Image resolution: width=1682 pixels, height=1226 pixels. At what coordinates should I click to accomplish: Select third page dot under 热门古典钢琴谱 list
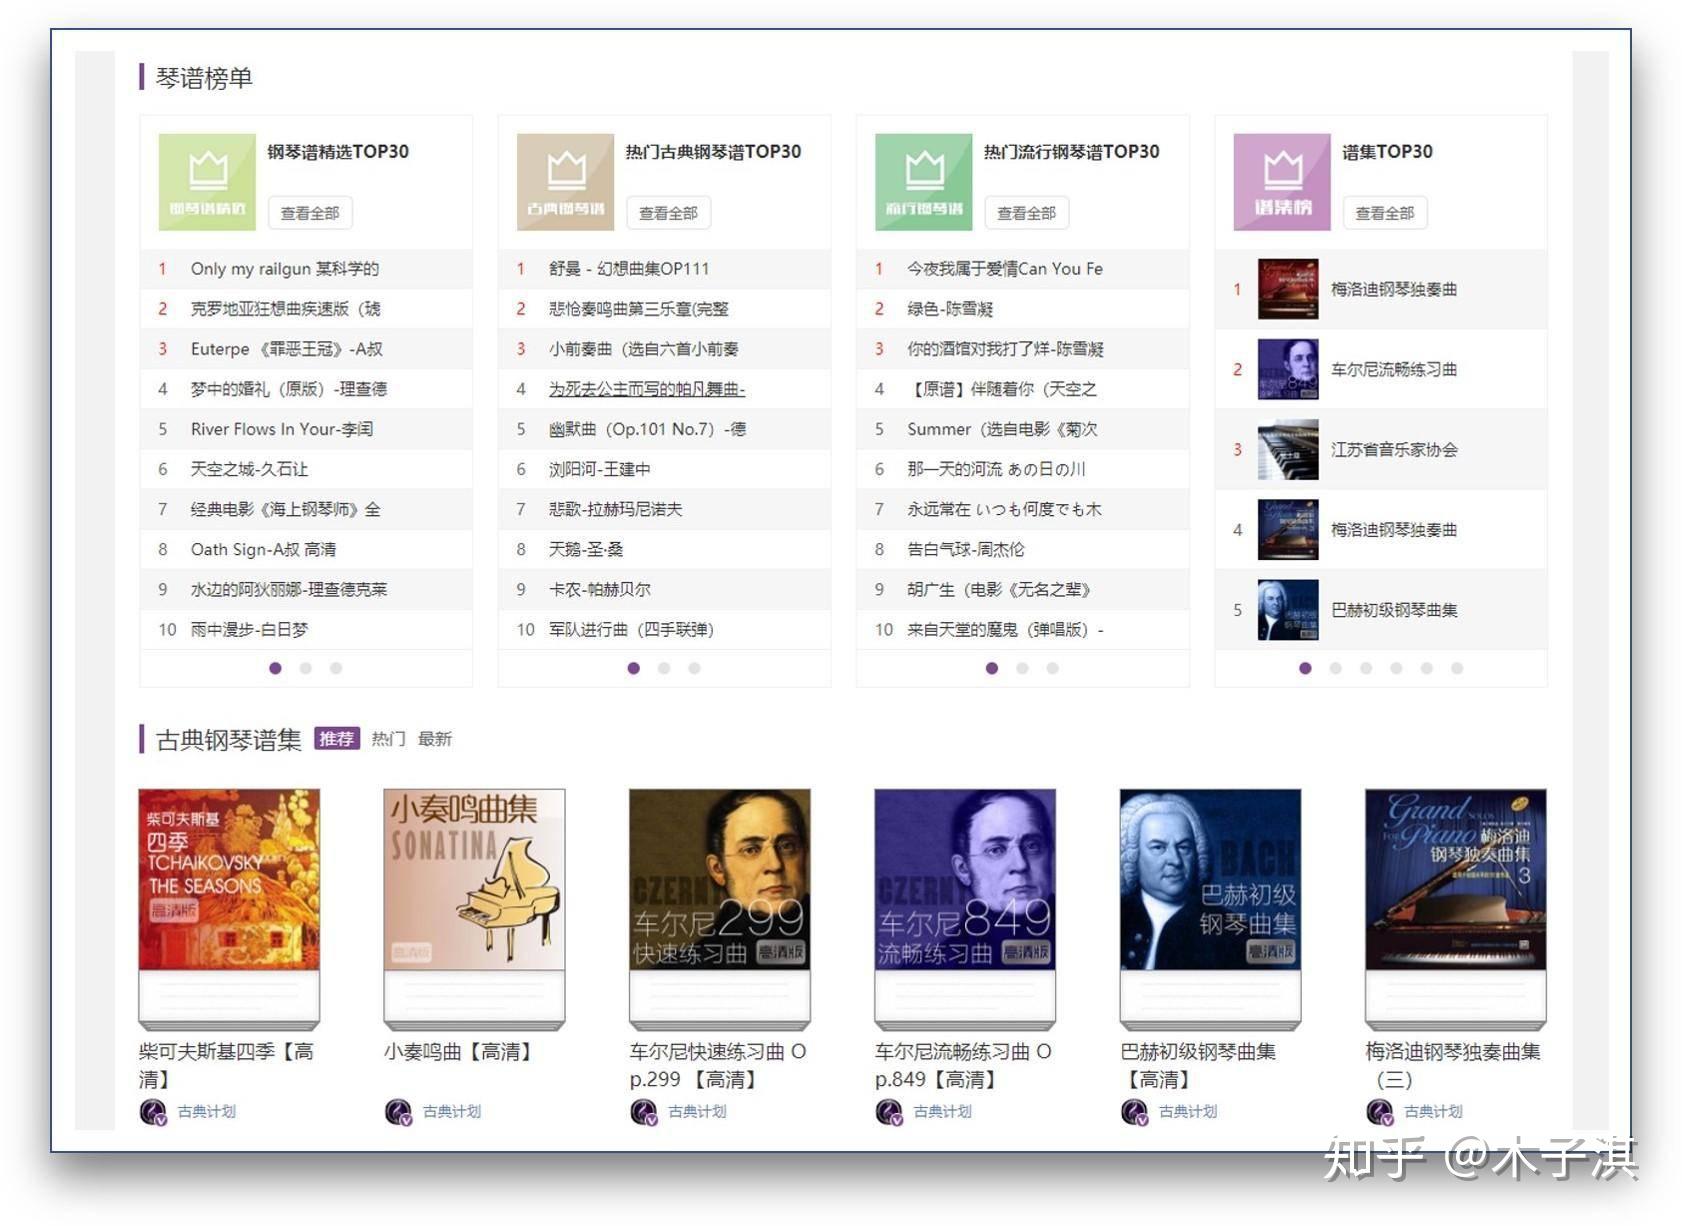pos(694,668)
